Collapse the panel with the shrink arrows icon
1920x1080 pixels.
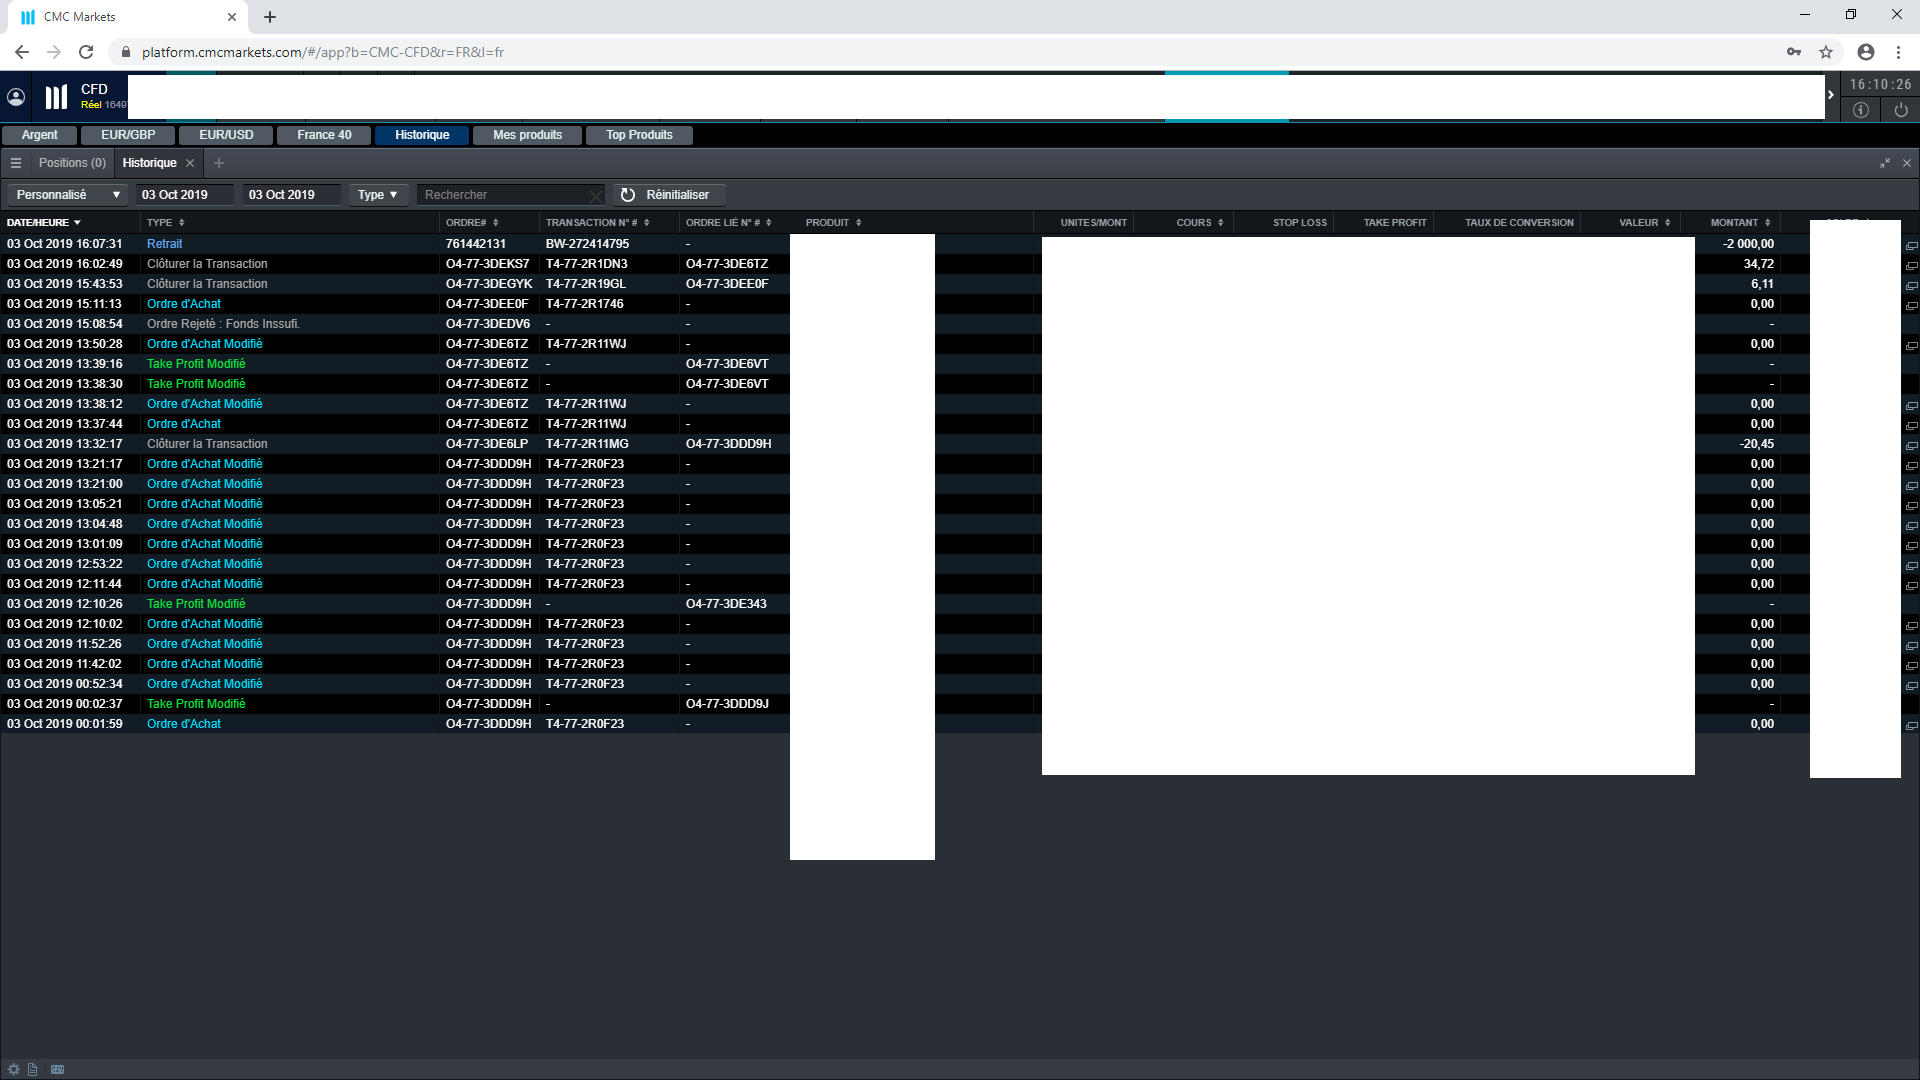[1885, 163]
